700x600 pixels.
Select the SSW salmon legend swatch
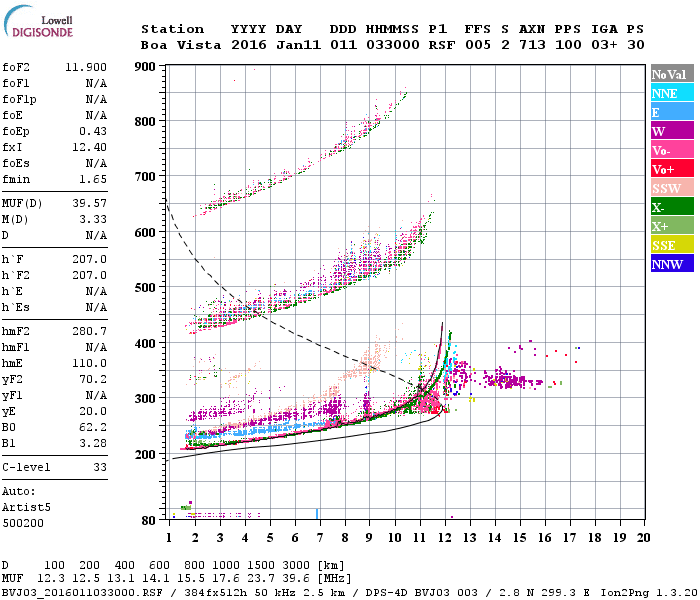[672, 188]
